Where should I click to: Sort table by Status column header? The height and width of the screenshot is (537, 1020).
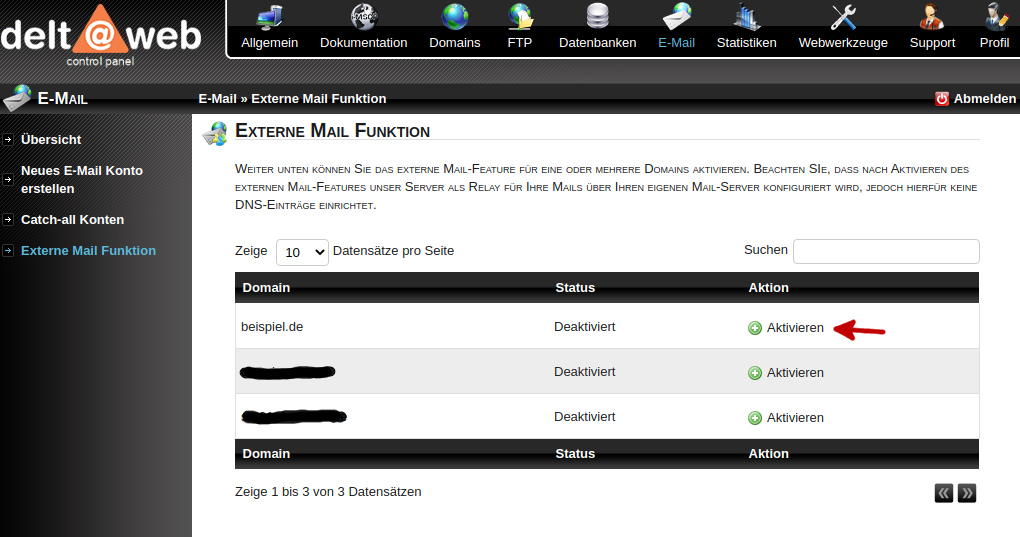tap(575, 288)
